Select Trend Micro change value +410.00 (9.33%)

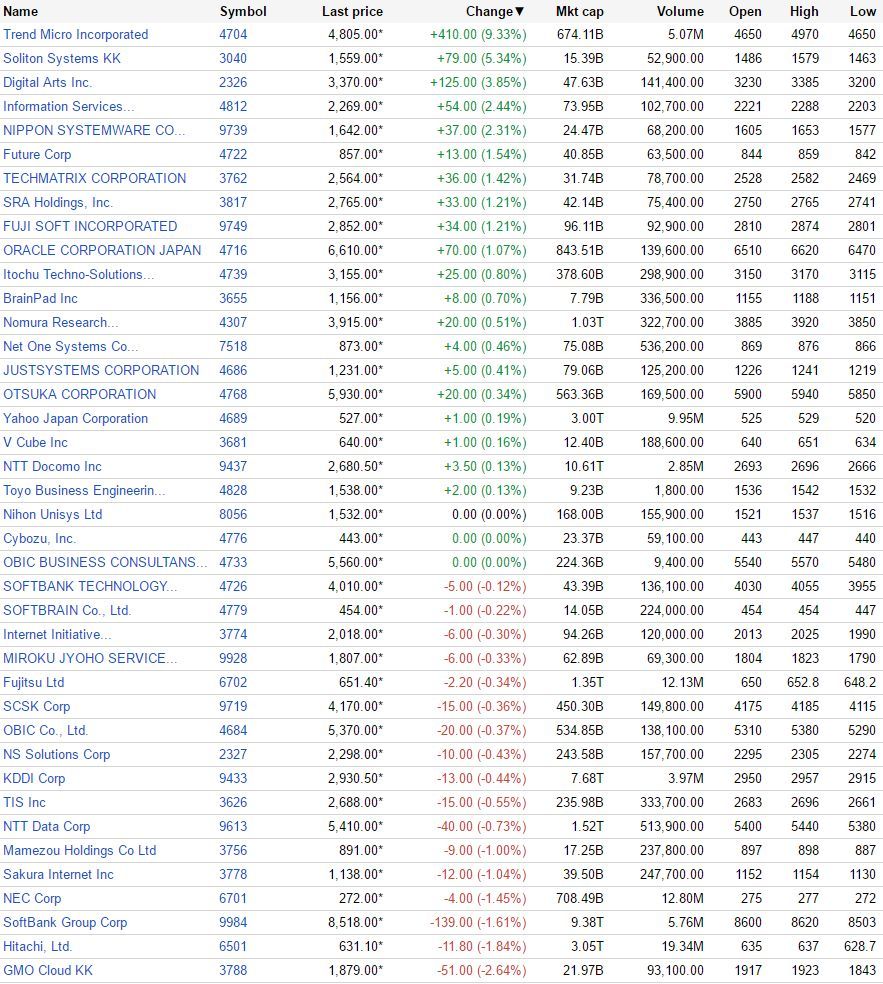pyautogui.click(x=478, y=35)
